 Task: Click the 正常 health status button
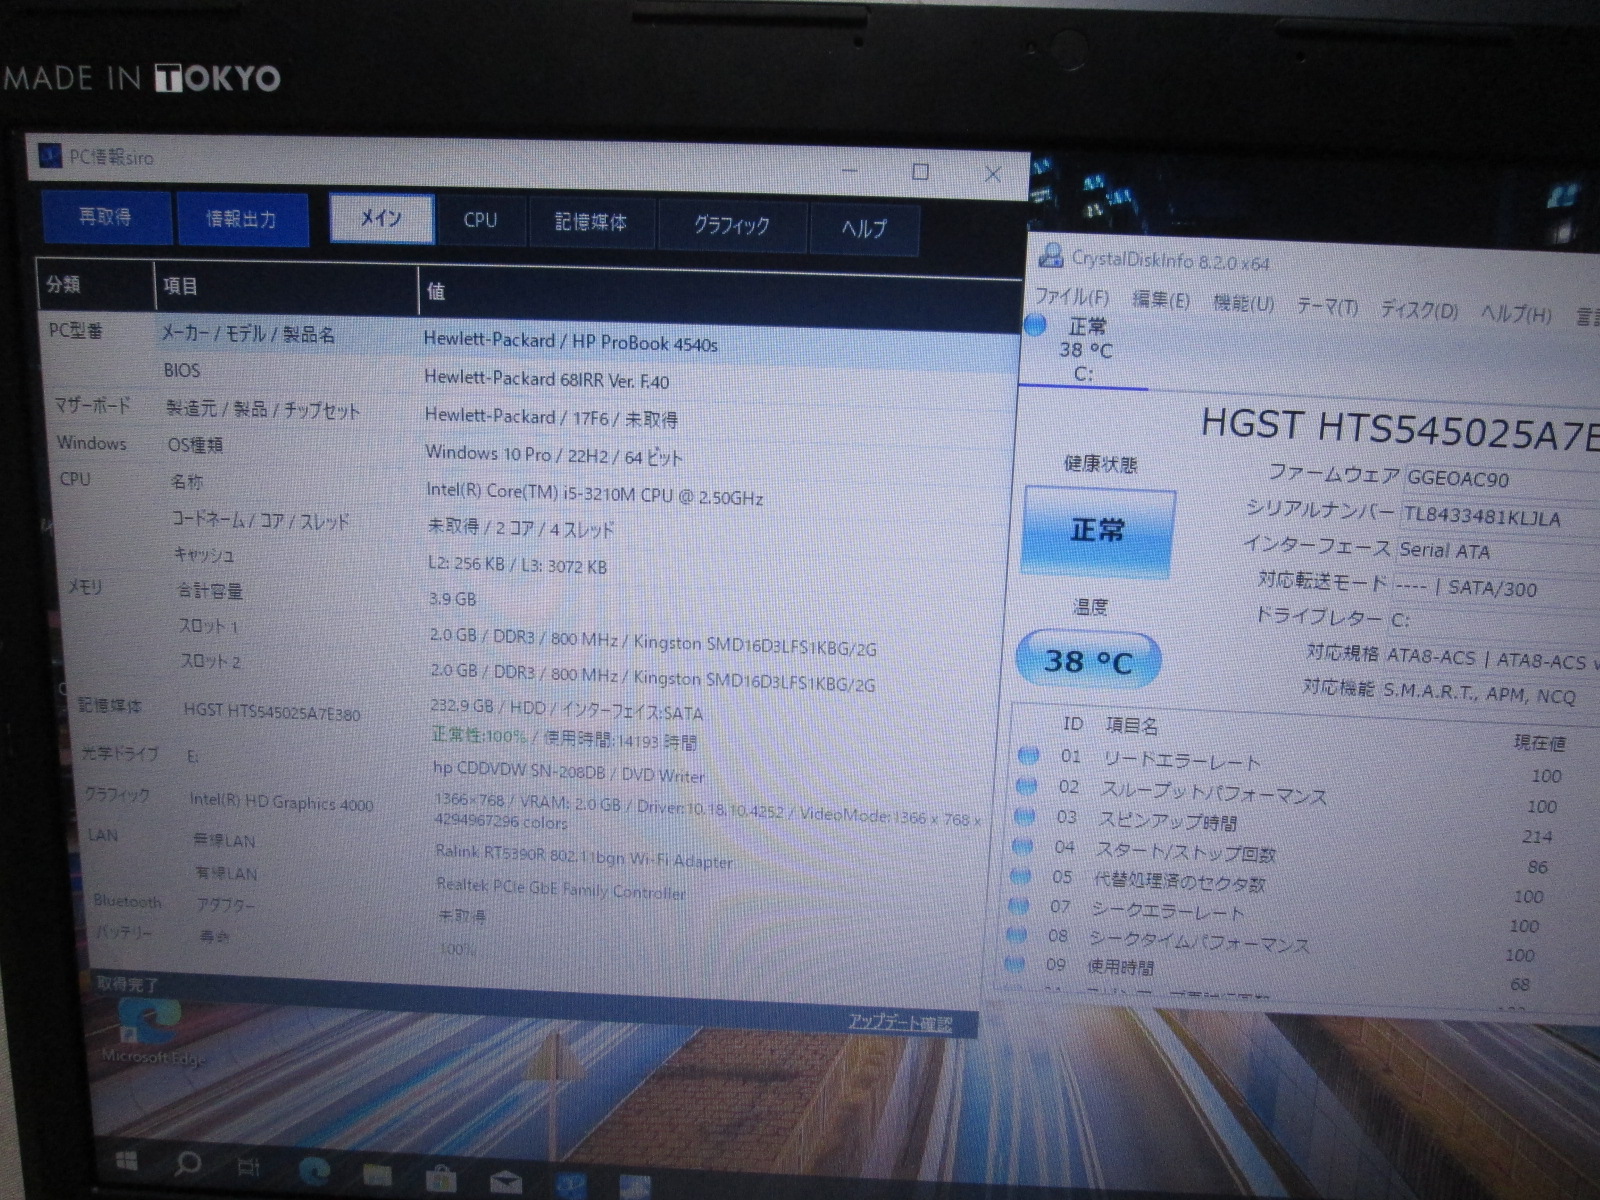tap(1098, 531)
